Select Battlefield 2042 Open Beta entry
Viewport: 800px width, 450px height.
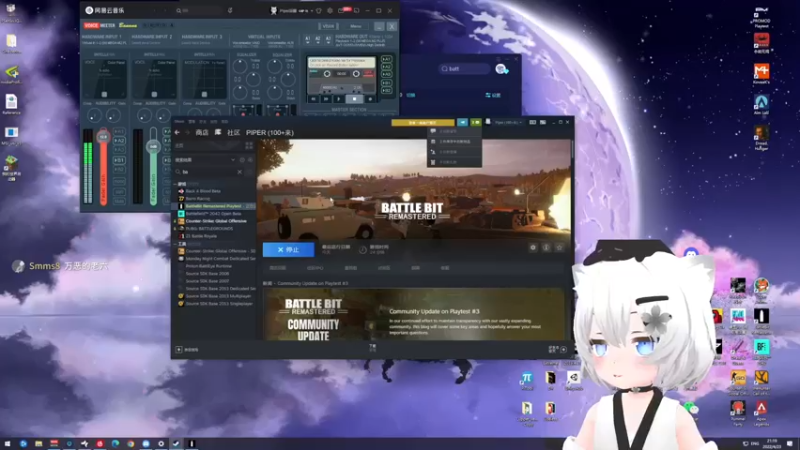(x=213, y=214)
